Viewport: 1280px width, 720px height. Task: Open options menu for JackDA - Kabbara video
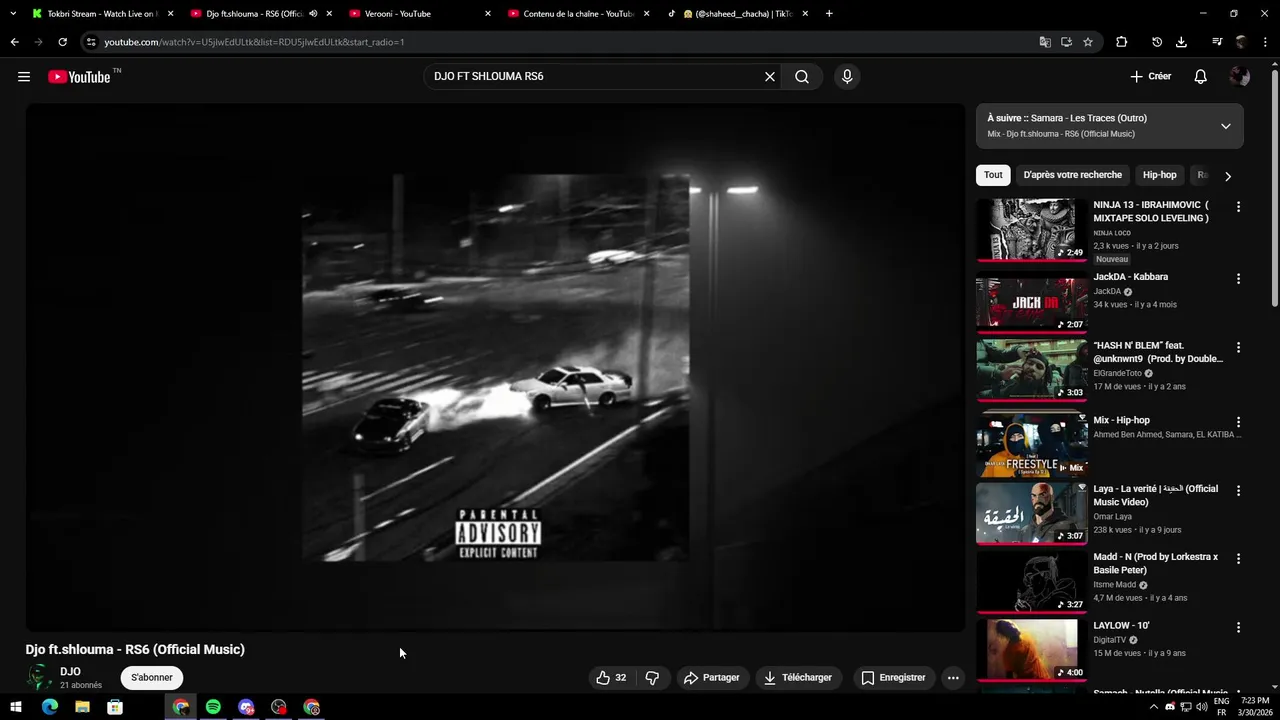1238,279
